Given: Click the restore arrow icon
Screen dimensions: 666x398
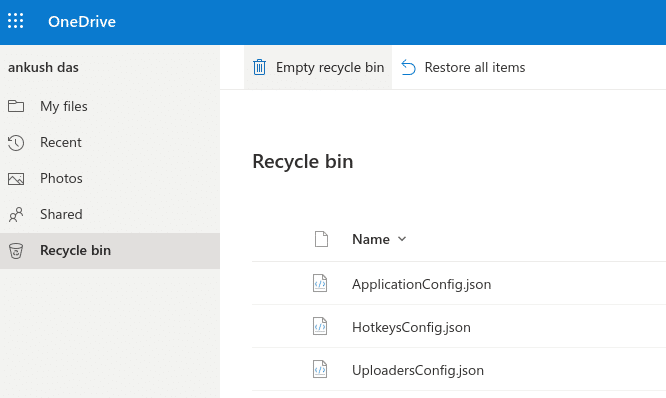Looking at the screenshot, I should (408, 67).
